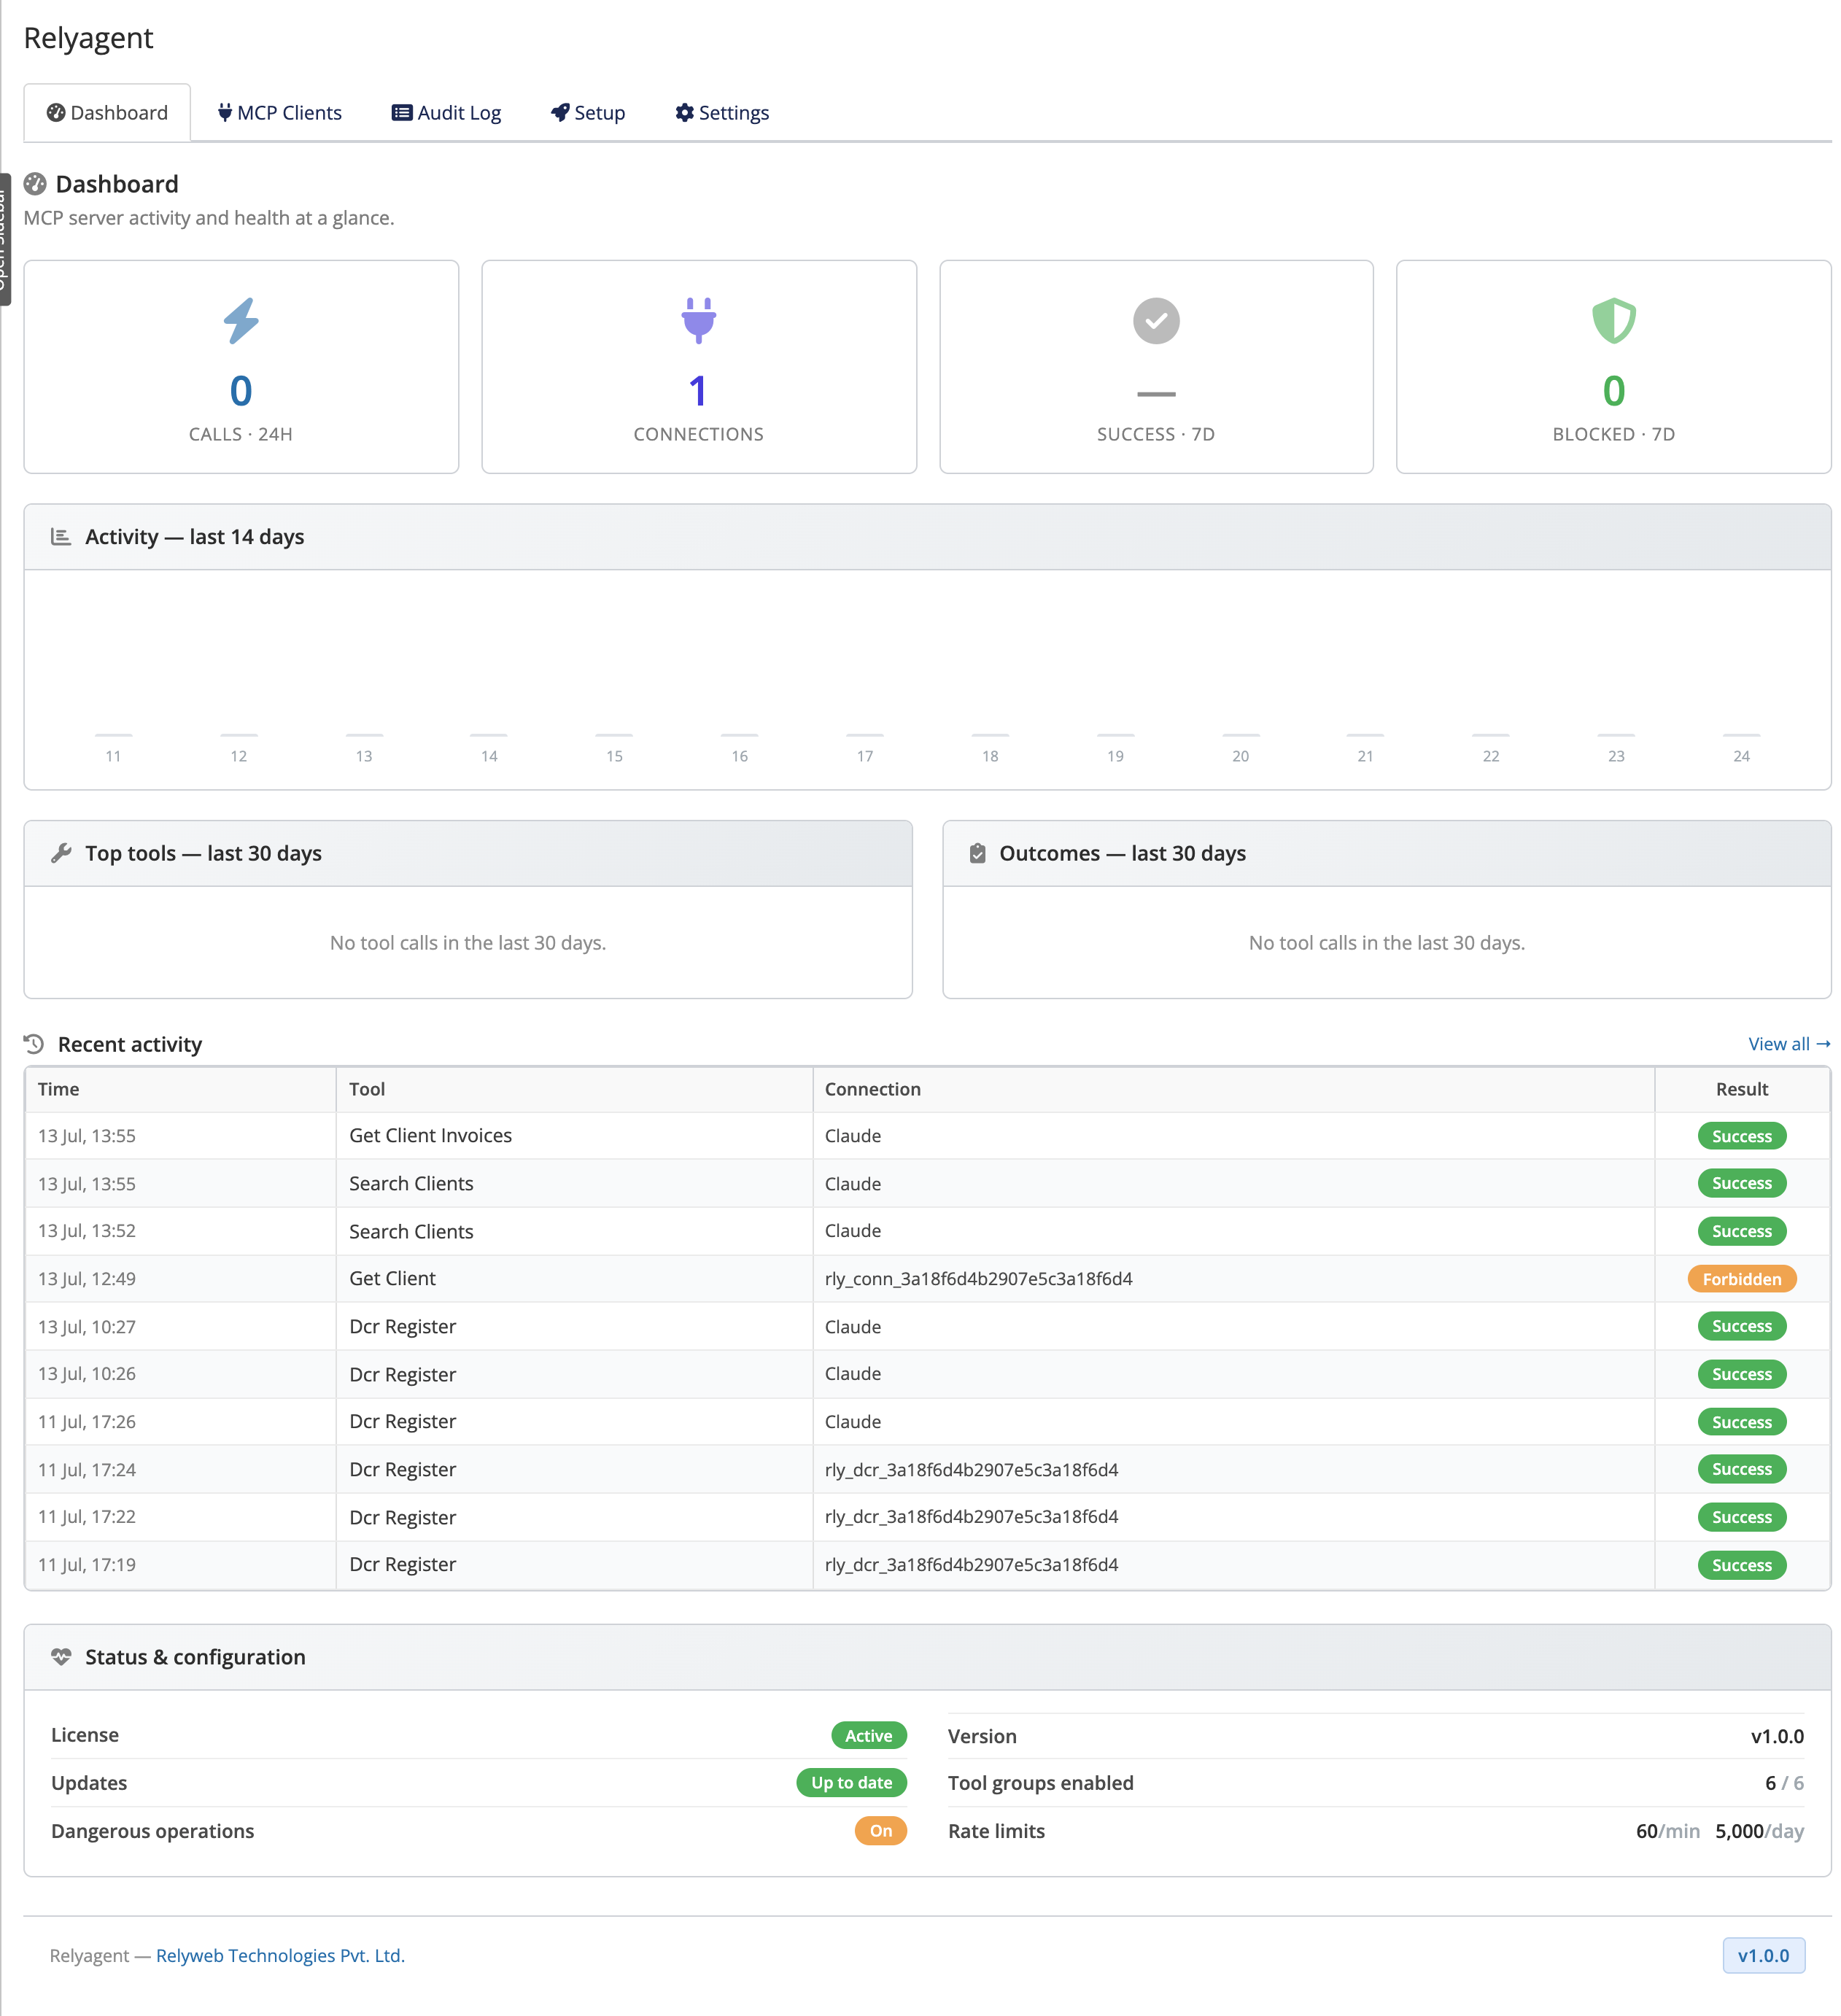Click the Connection column header
This screenshot has width=1841, height=2016.
click(1233, 1089)
